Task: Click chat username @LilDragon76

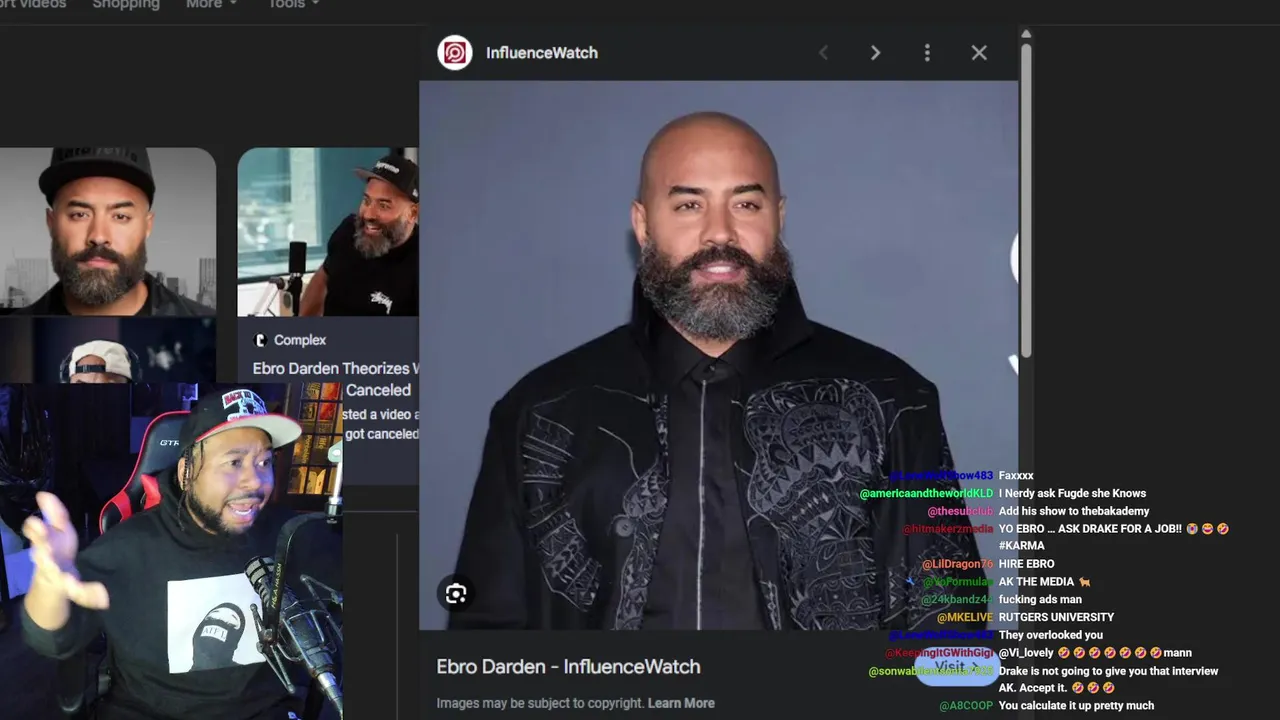Action: (957, 564)
